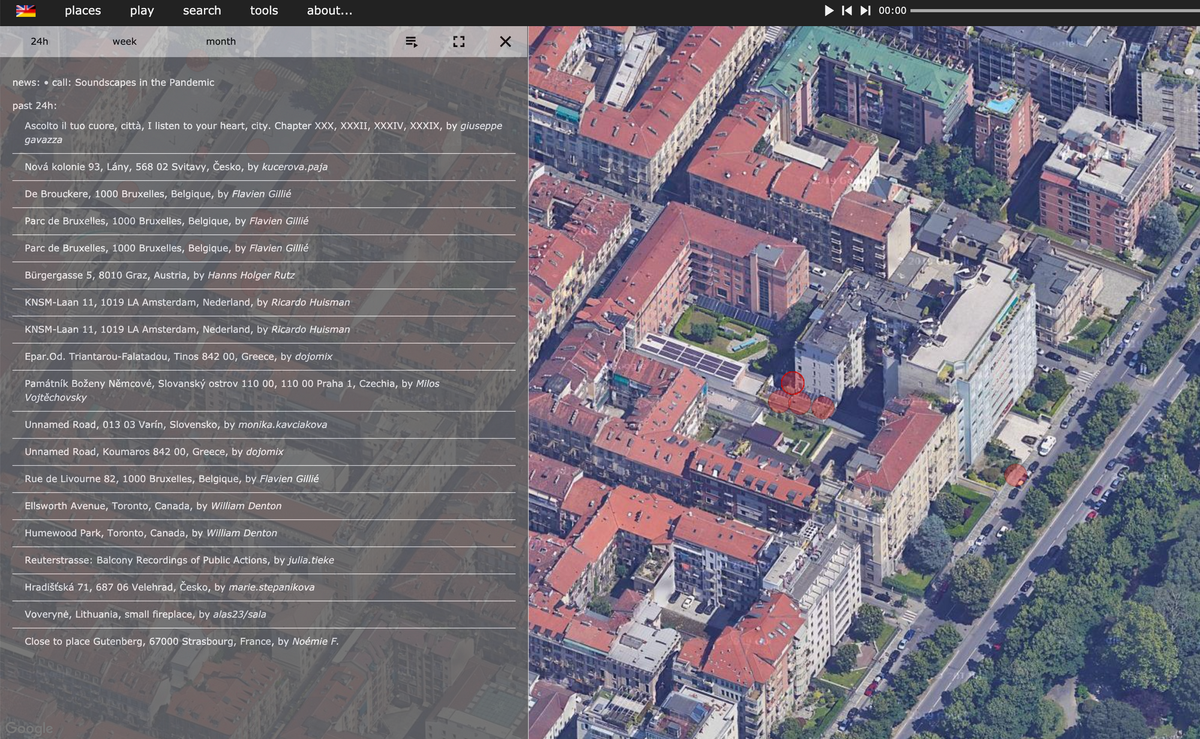Open the places menu
Screen dimensions: 1200x739
(x=83, y=11)
